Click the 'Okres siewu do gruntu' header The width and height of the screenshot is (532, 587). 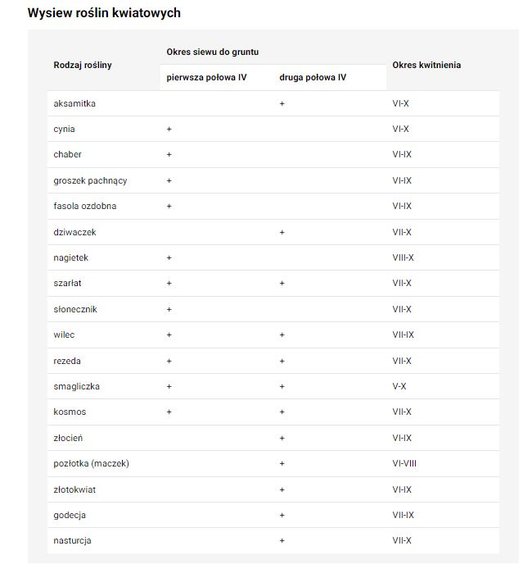[212, 52]
